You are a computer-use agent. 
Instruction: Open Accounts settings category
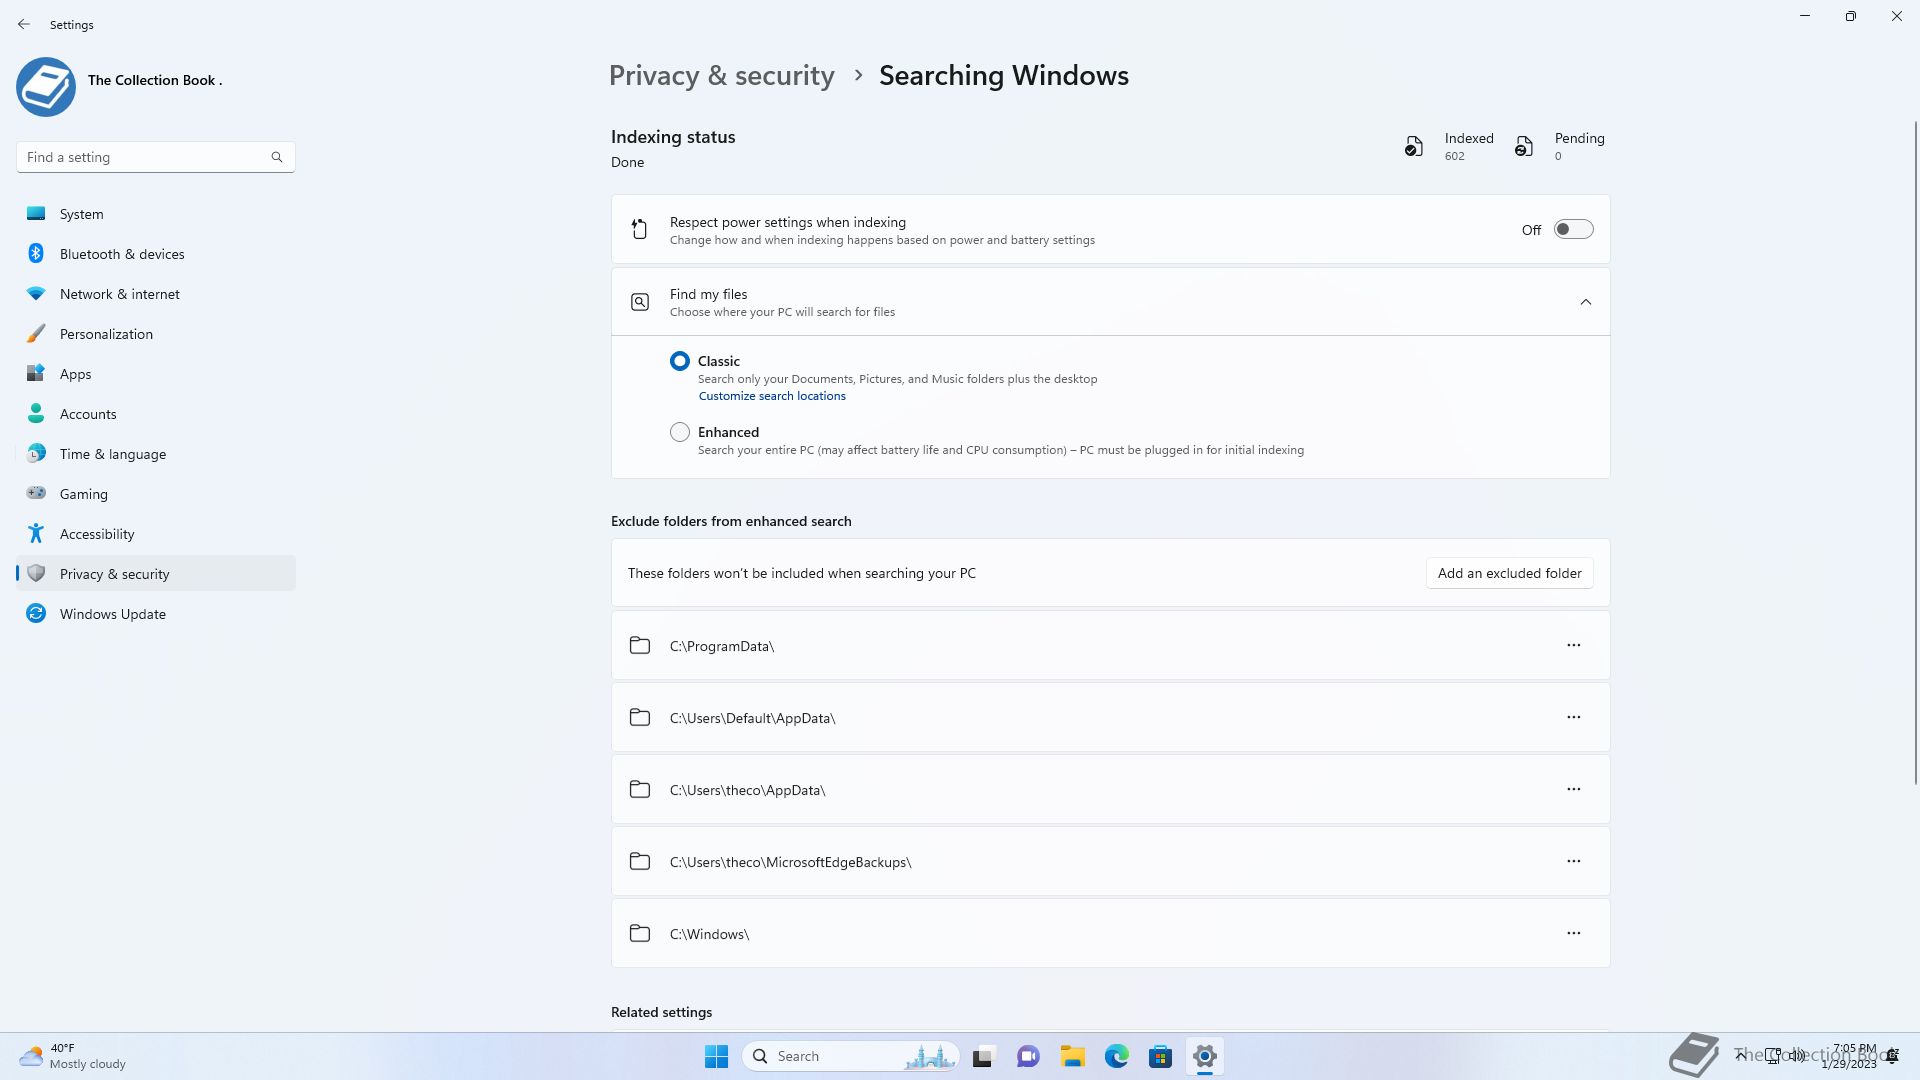pyautogui.click(x=156, y=414)
